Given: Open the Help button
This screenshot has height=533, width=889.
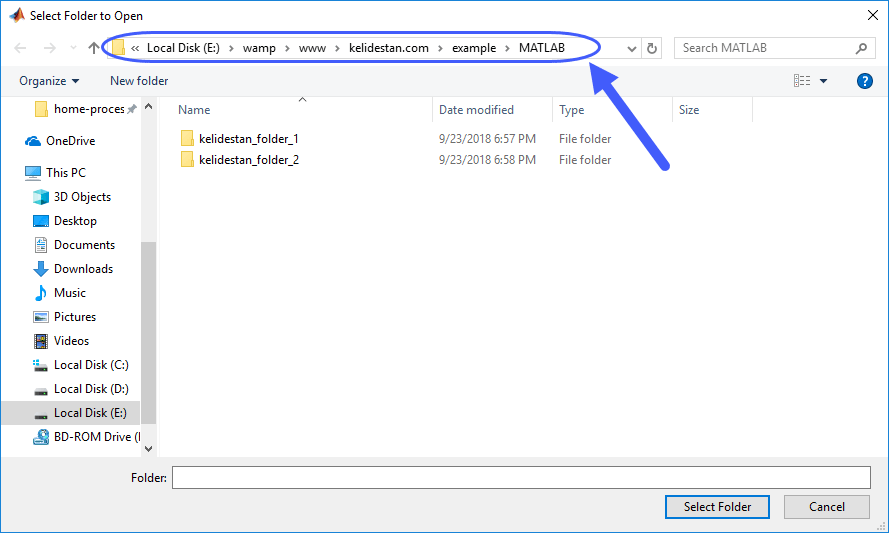Looking at the screenshot, I should pyautogui.click(x=865, y=81).
